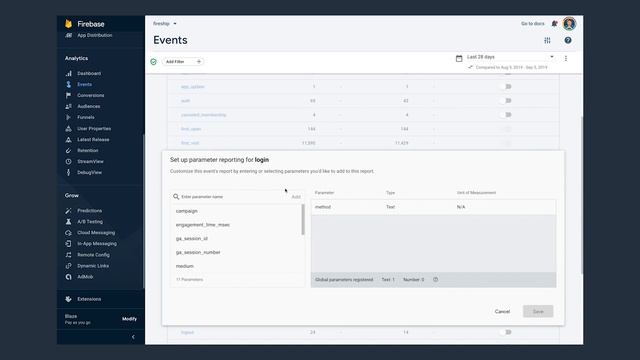Select the ga_session_id parameter
This screenshot has width=640, height=360.
[192, 238]
